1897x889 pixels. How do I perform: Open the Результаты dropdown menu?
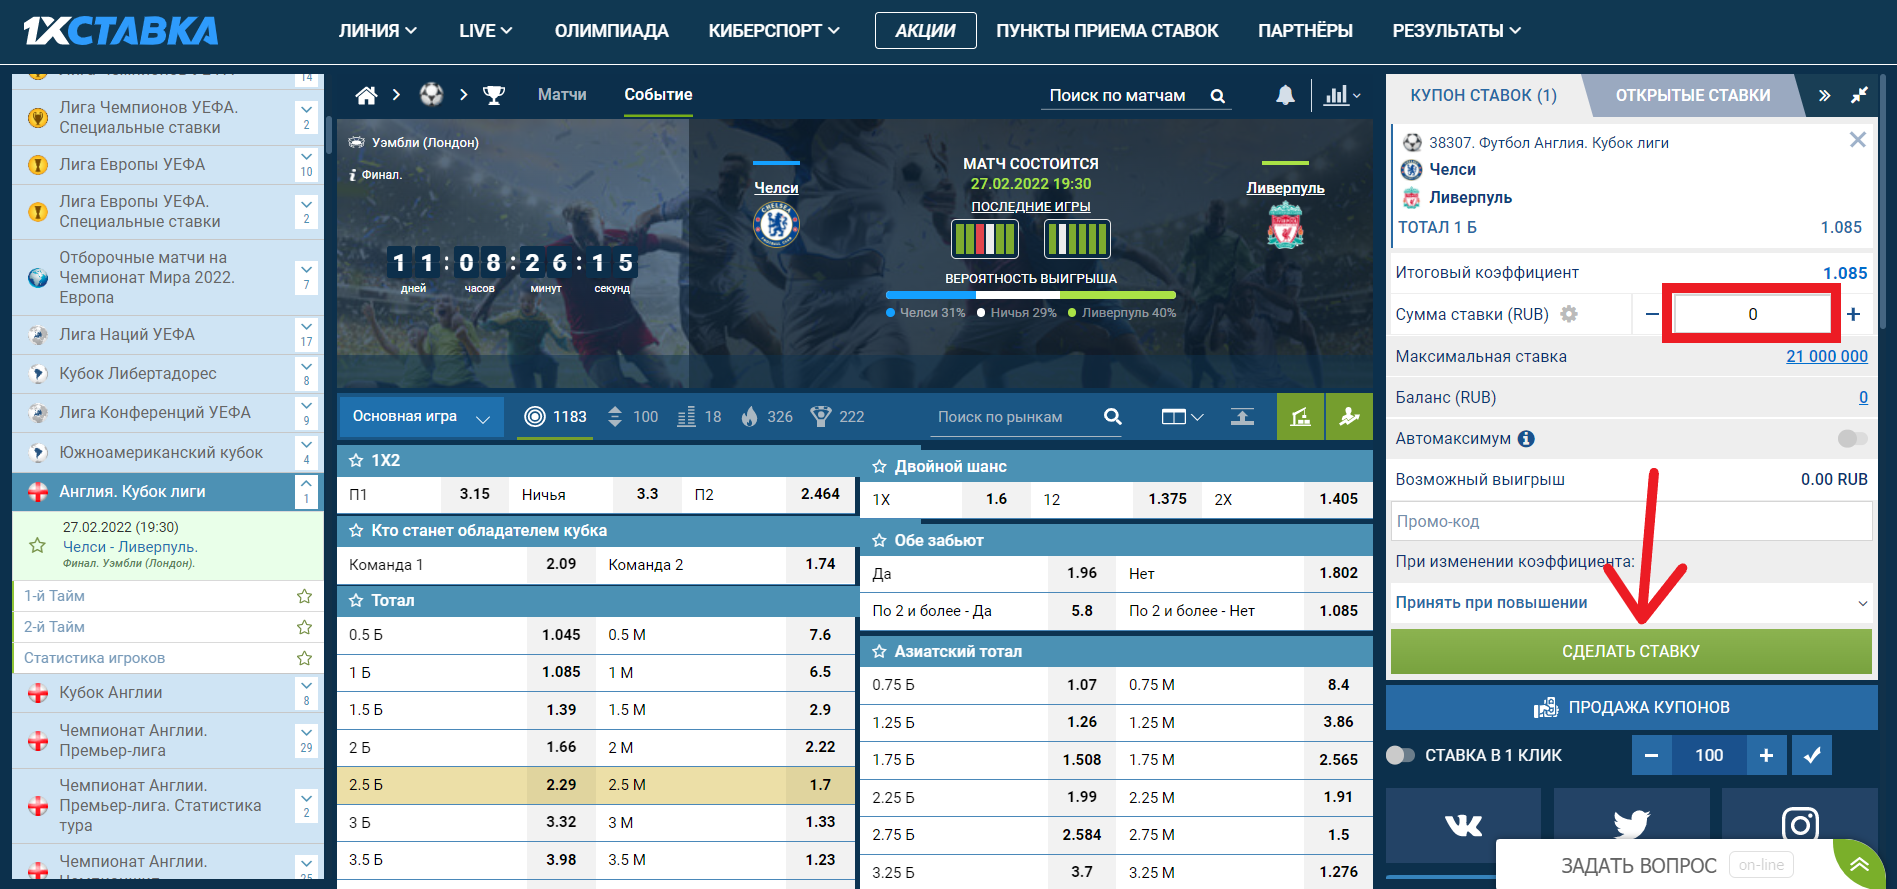coord(1456,31)
